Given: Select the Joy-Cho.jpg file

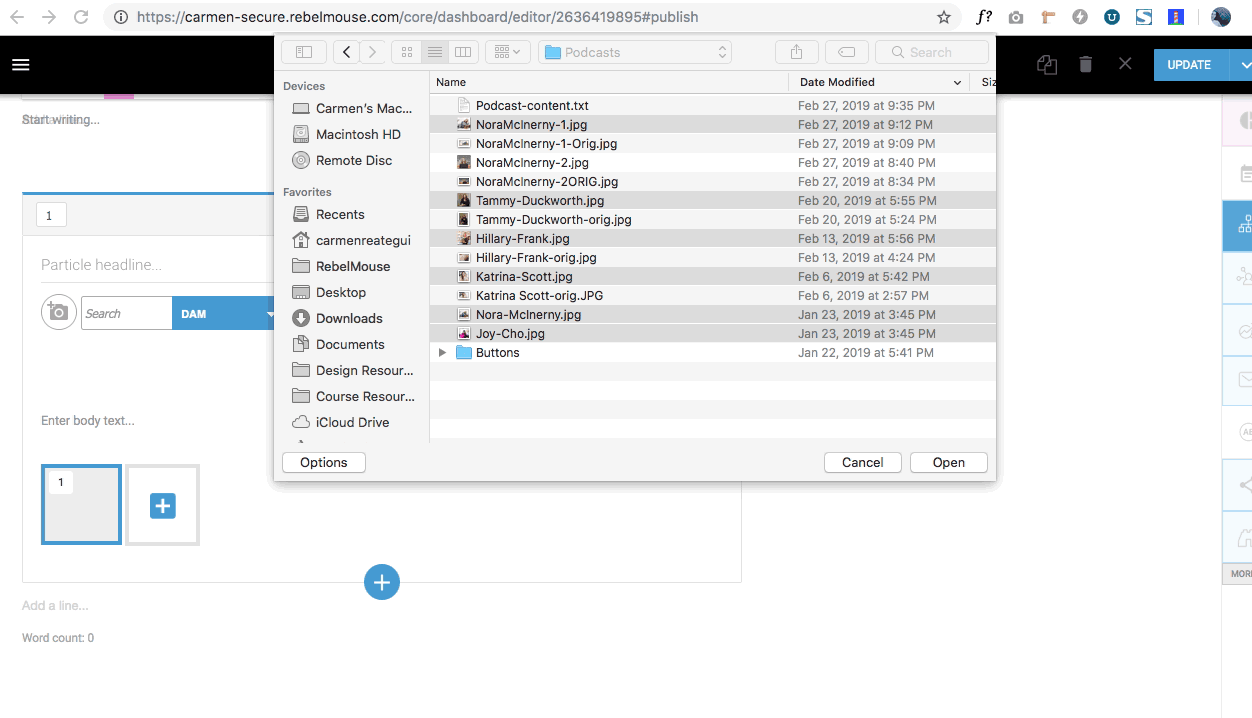Looking at the screenshot, I should coord(510,334).
